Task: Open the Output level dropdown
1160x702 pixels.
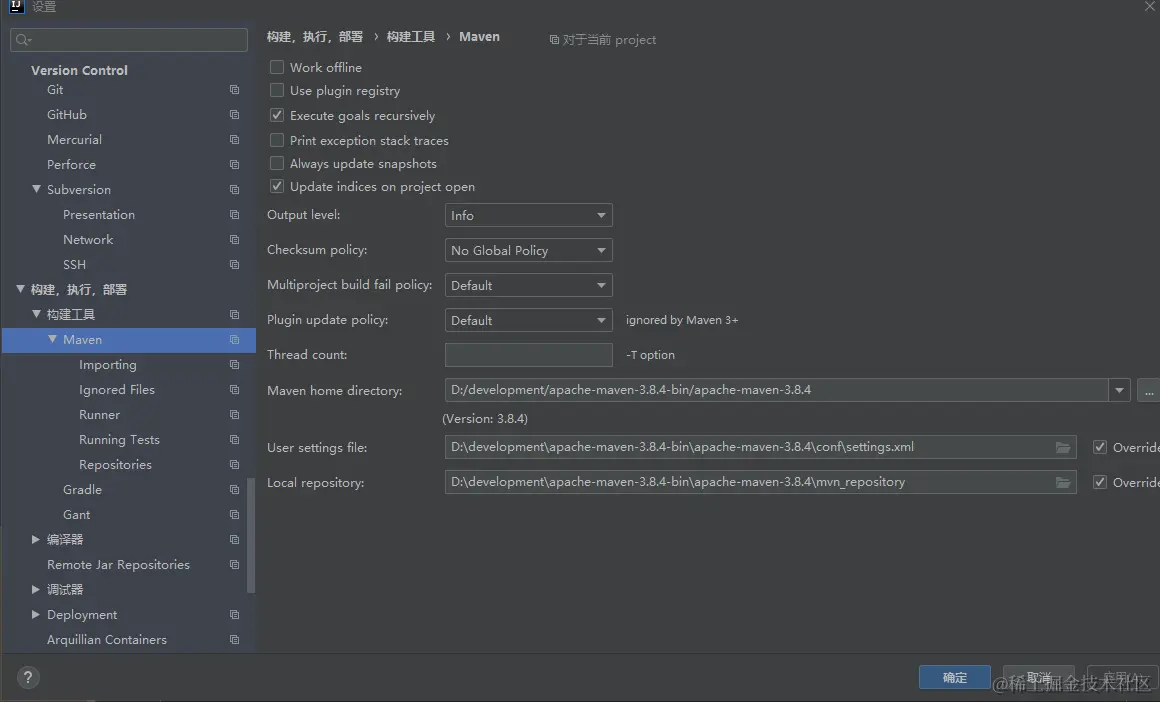Action: pyautogui.click(x=528, y=215)
